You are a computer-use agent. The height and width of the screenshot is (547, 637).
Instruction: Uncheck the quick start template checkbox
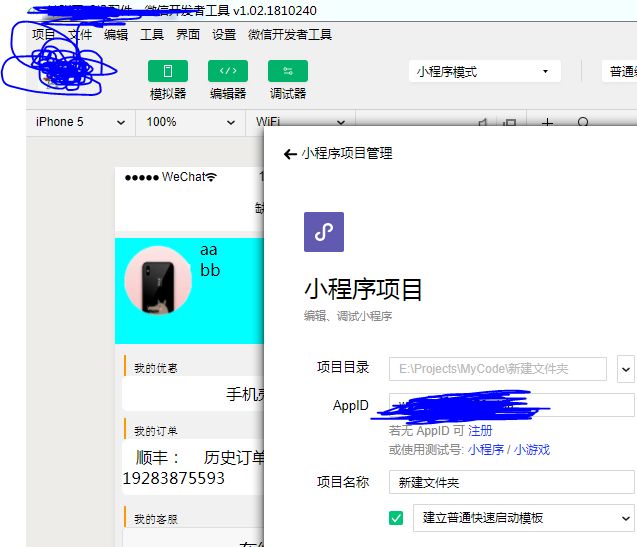point(396,518)
